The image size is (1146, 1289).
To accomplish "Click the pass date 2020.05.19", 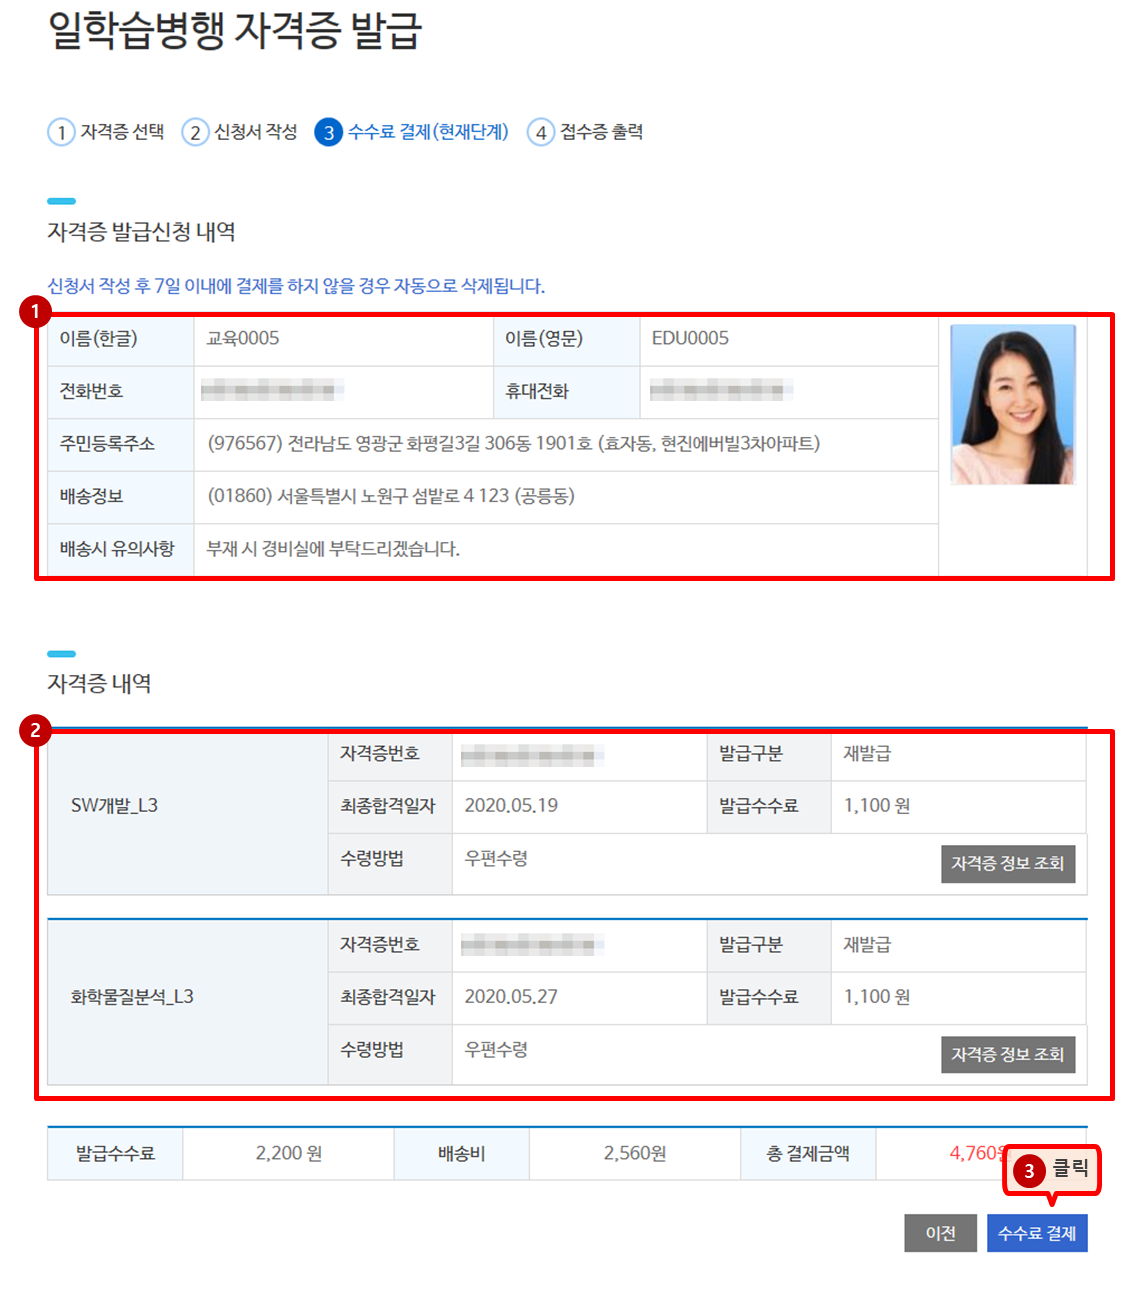I will (511, 805).
